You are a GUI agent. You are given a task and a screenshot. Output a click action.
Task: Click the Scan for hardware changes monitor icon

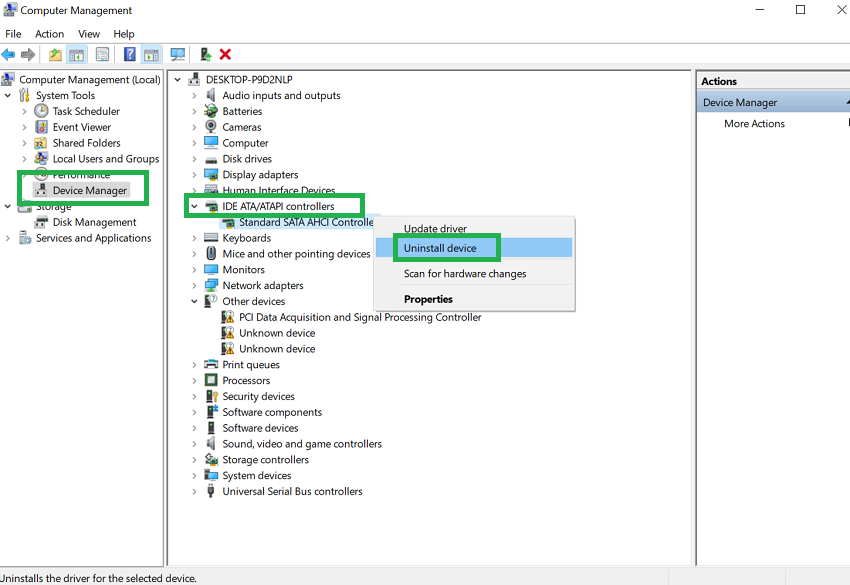click(x=178, y=54)
